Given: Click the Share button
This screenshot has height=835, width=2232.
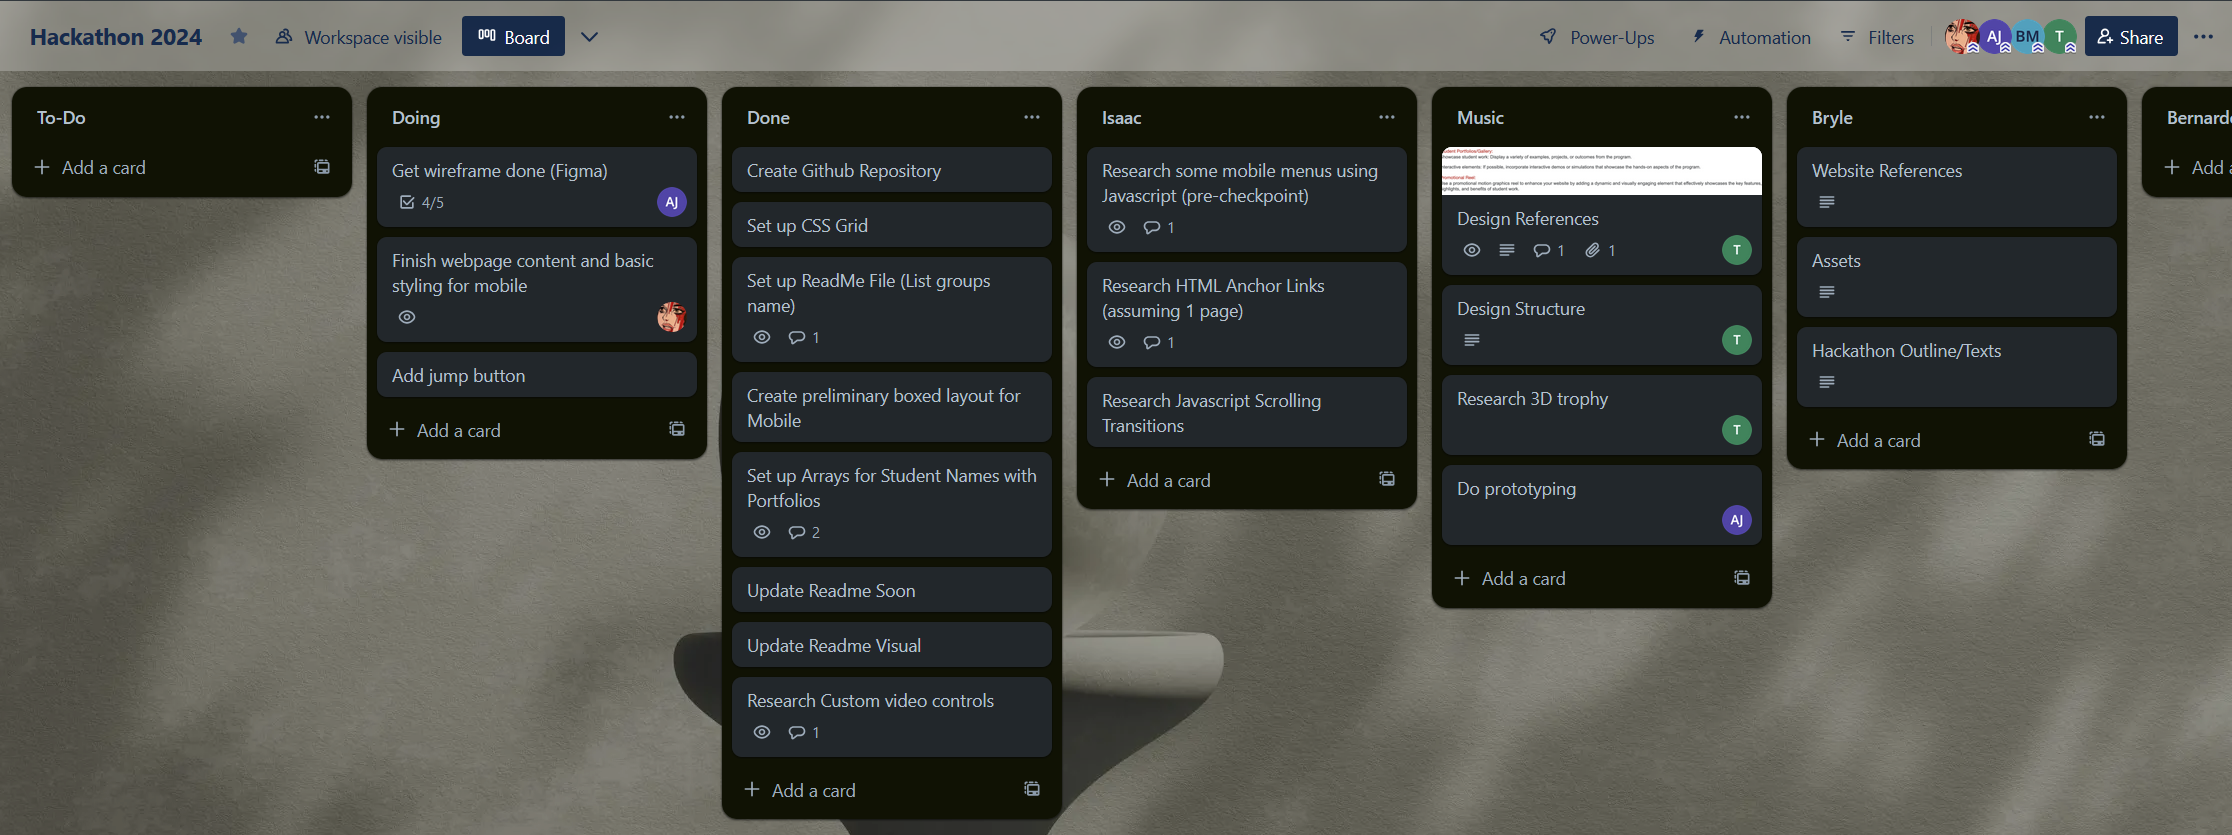Looking at the screenshot, I should (2130, 37).
